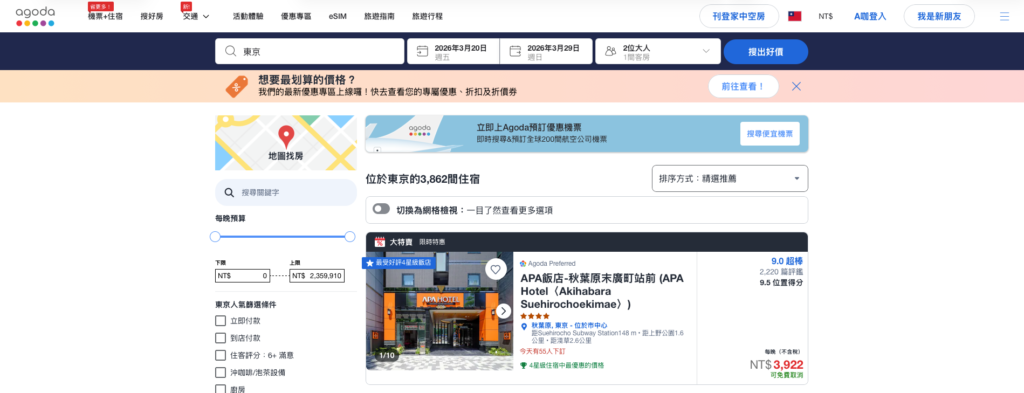Select the Taiwan flag language icon
The image size is (1024, 393).
click(x=794, y=16)
